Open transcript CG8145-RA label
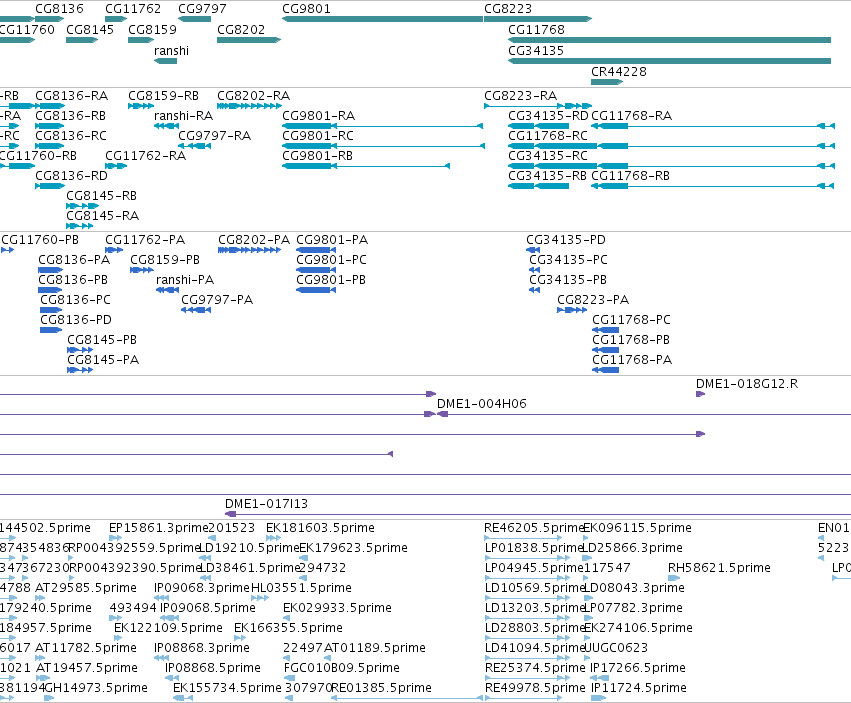Screen dimensions: 851x703 (103, 216)
